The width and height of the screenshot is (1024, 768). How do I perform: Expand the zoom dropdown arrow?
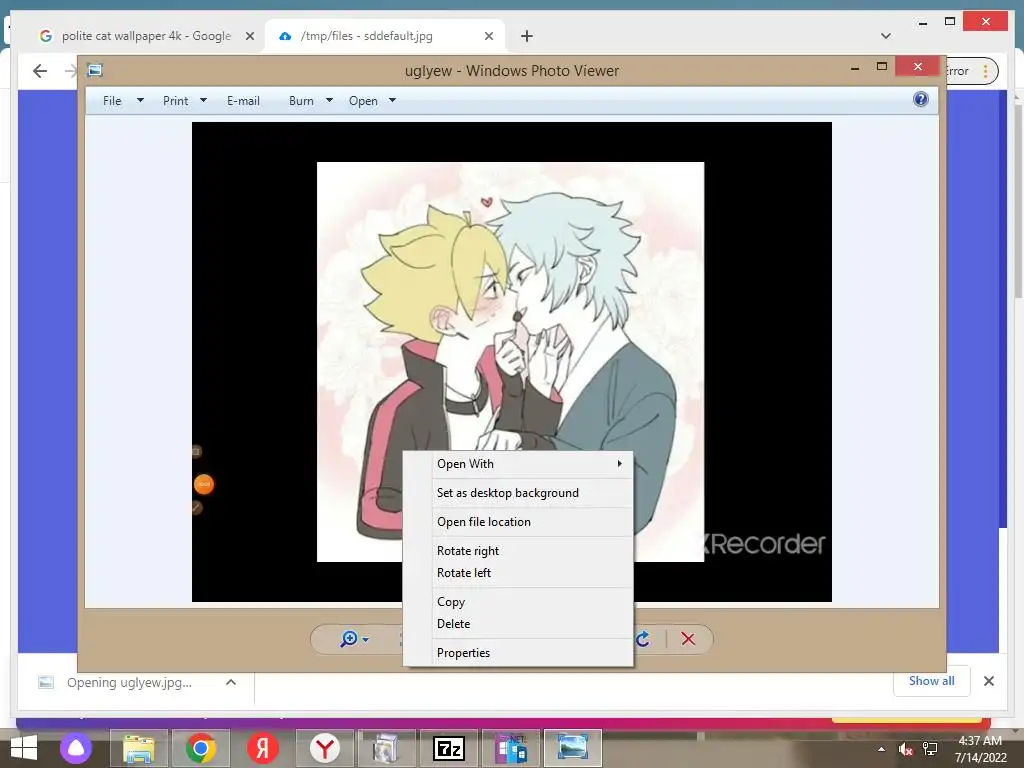pyautogui.click(x=366, y=639)
